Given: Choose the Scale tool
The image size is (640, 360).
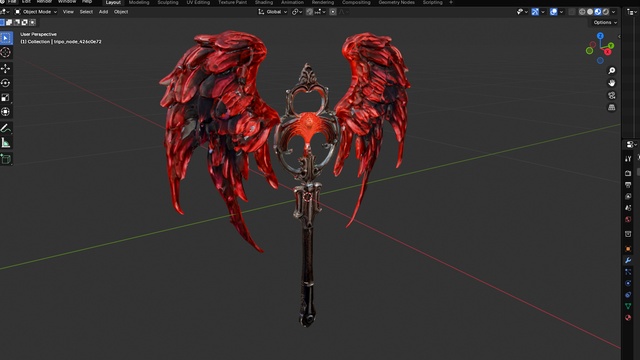Looking at the screenshot, I should 6,97.
